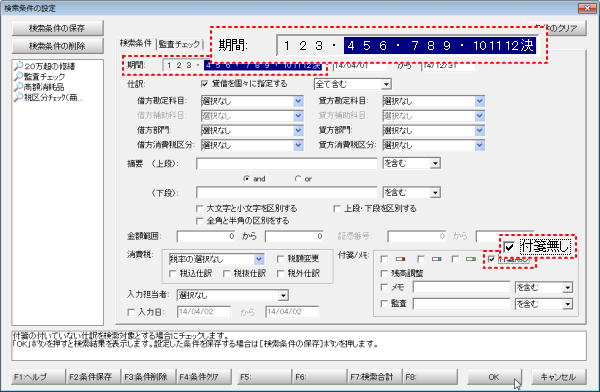
Task: Check the 税額変更 box
Action: point(280,259)
